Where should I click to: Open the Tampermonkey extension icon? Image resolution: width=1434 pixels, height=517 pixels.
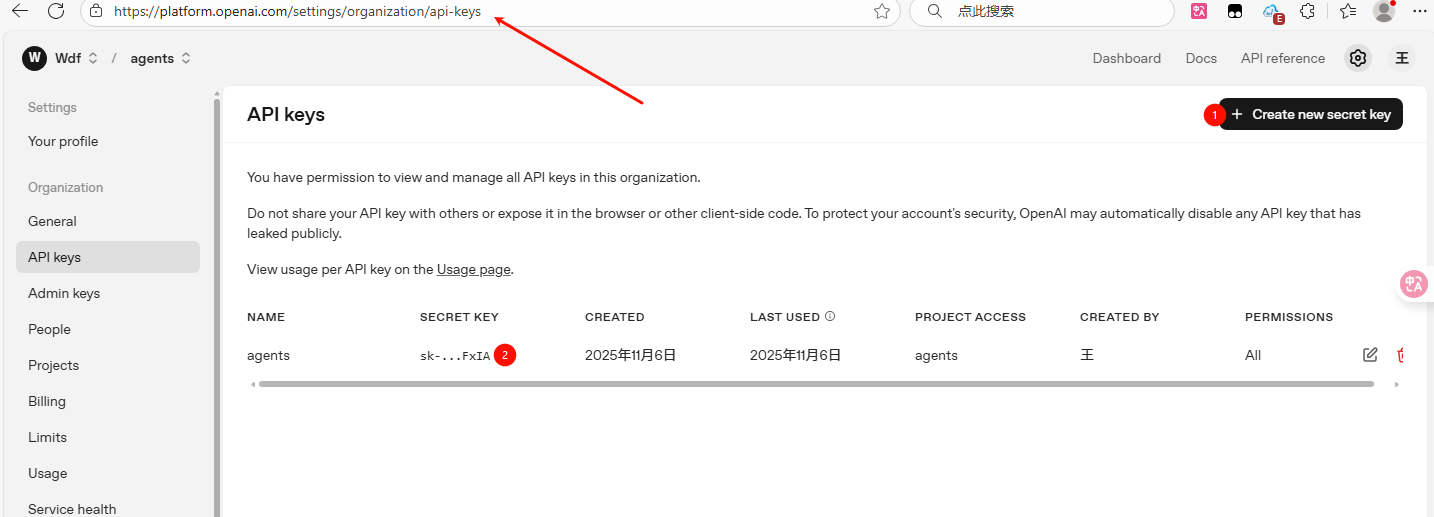click(1235, 11)
